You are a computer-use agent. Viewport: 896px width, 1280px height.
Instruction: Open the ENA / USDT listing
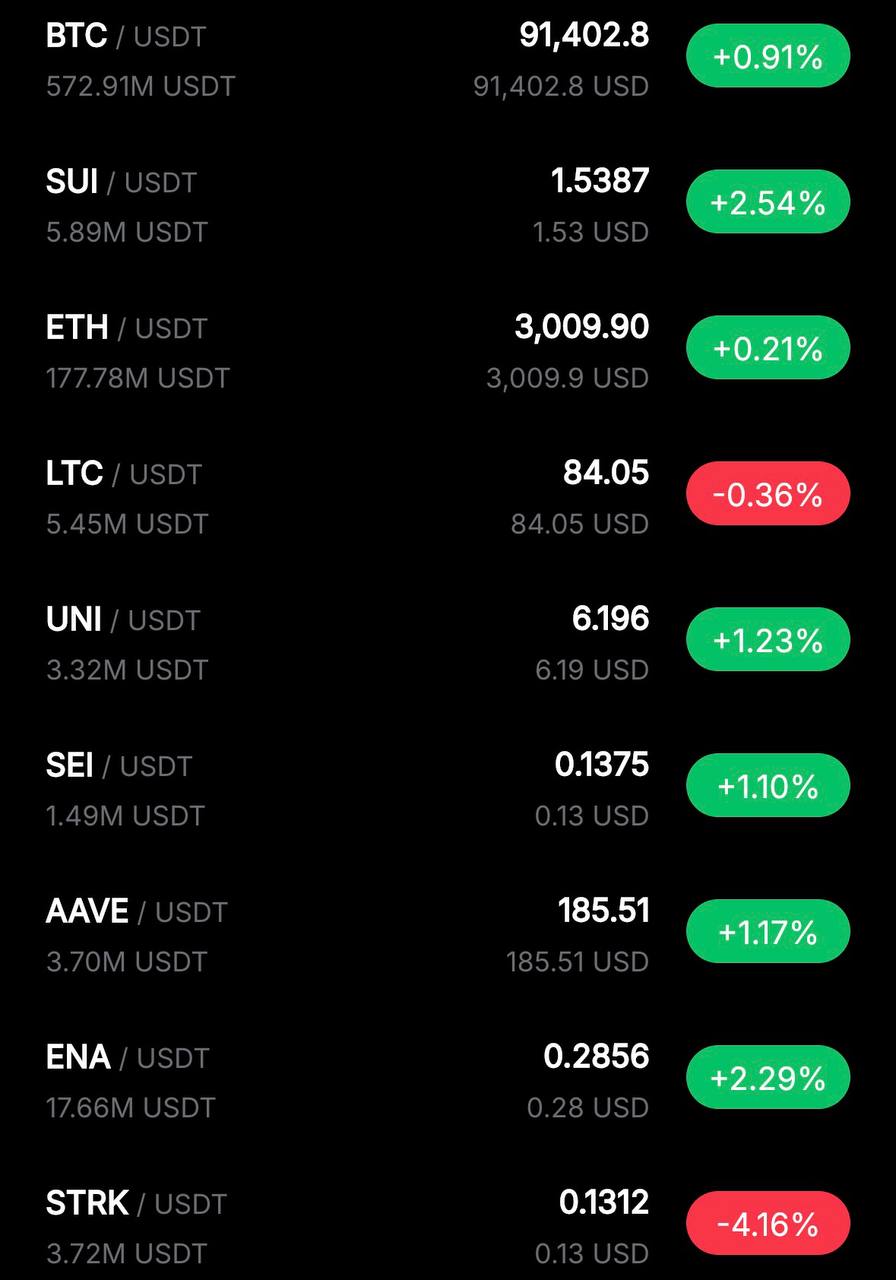coord(127,1059)
